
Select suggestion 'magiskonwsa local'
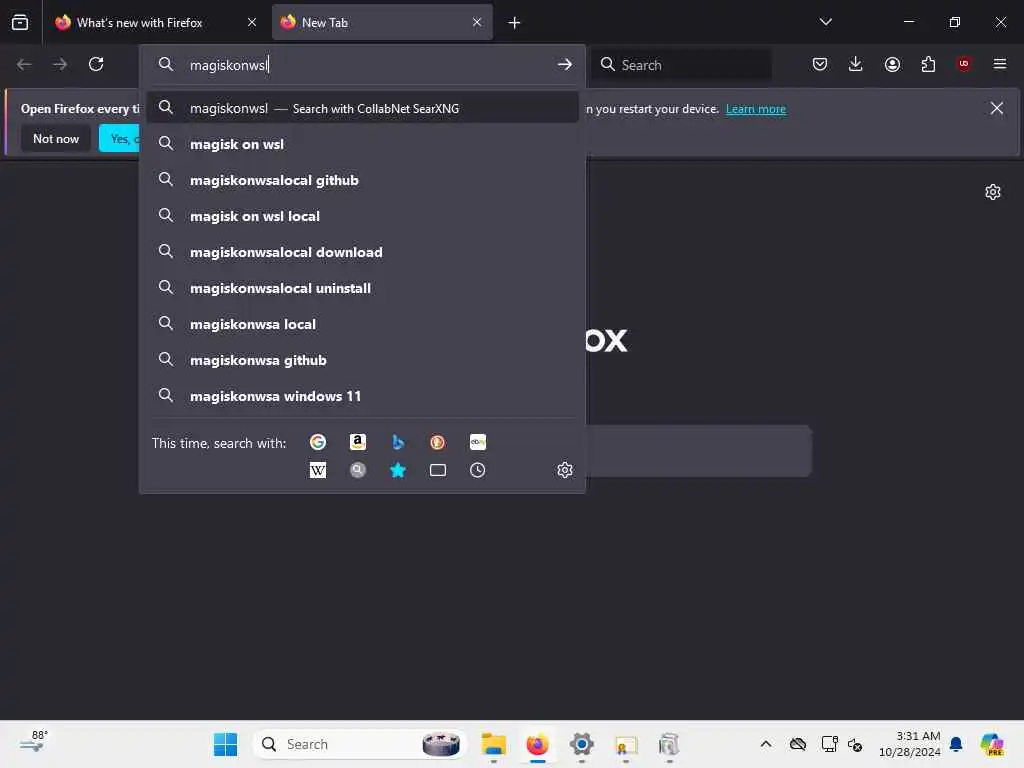[x=362, y=324]
